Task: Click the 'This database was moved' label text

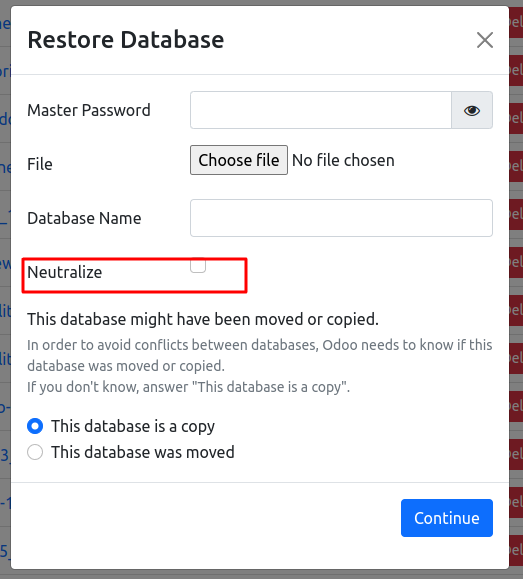Action: pyautogui.click(x=143, y=452)
